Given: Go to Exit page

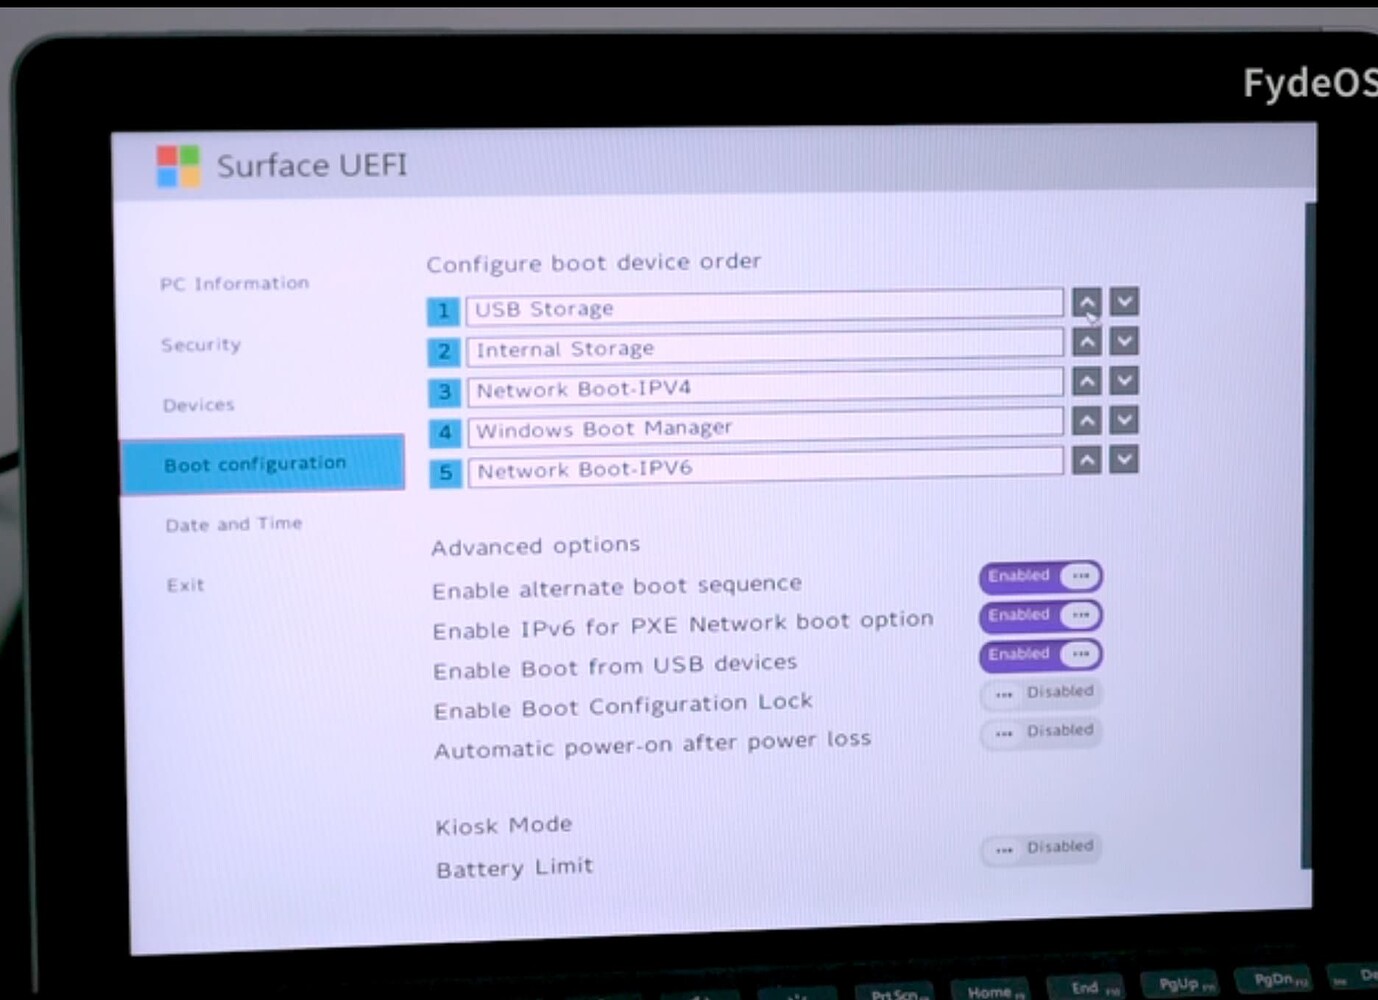Looking at the screenshot, I should [x=185, y=585].
